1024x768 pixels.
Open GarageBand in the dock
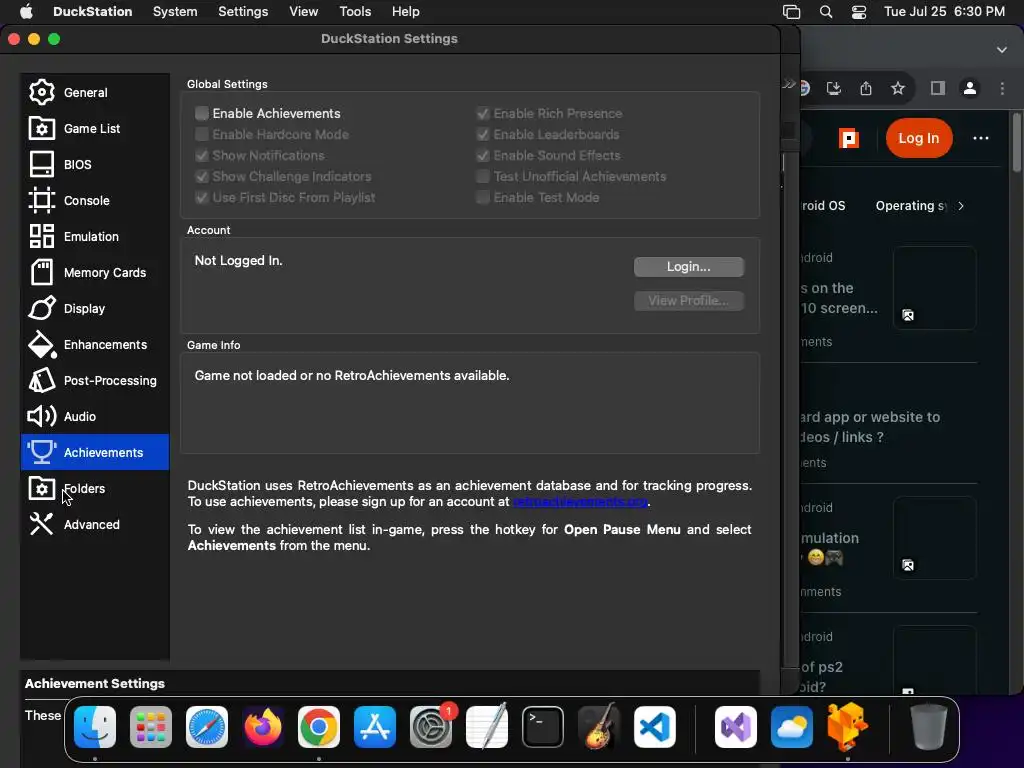coord(599,727)
